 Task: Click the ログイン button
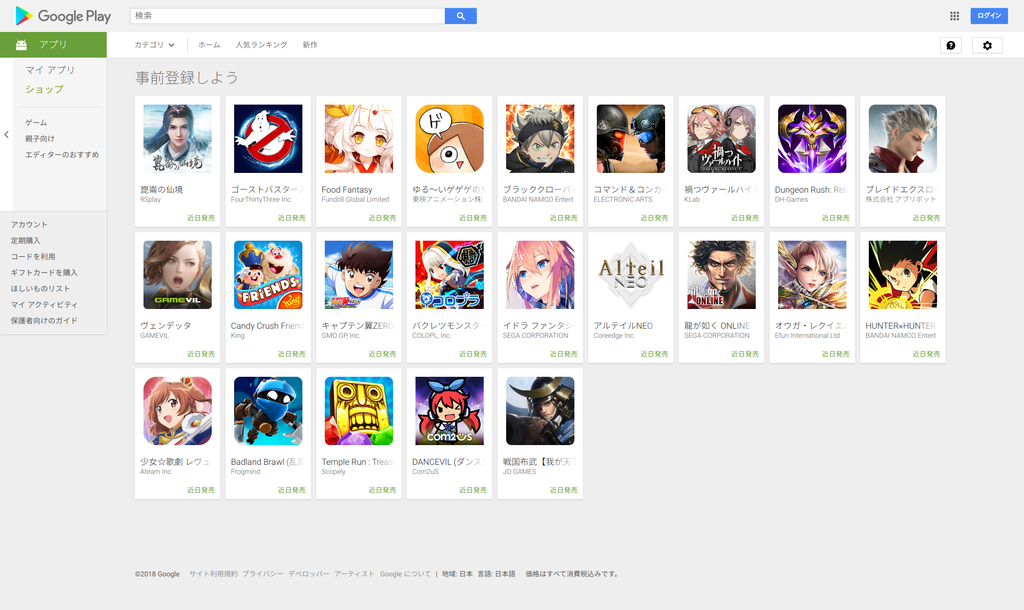click(x=989, y=16)
